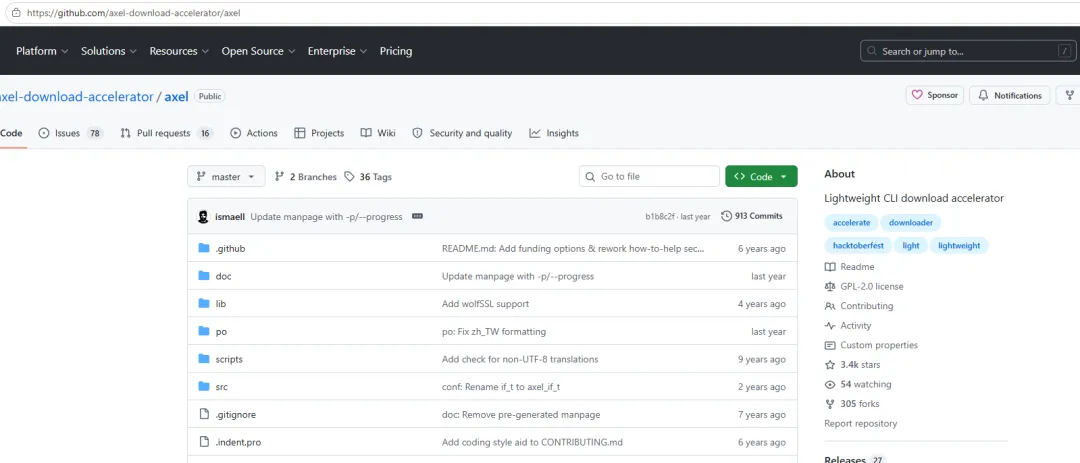Open the axel-download-accelerator owner link

(x=77, y=96)
